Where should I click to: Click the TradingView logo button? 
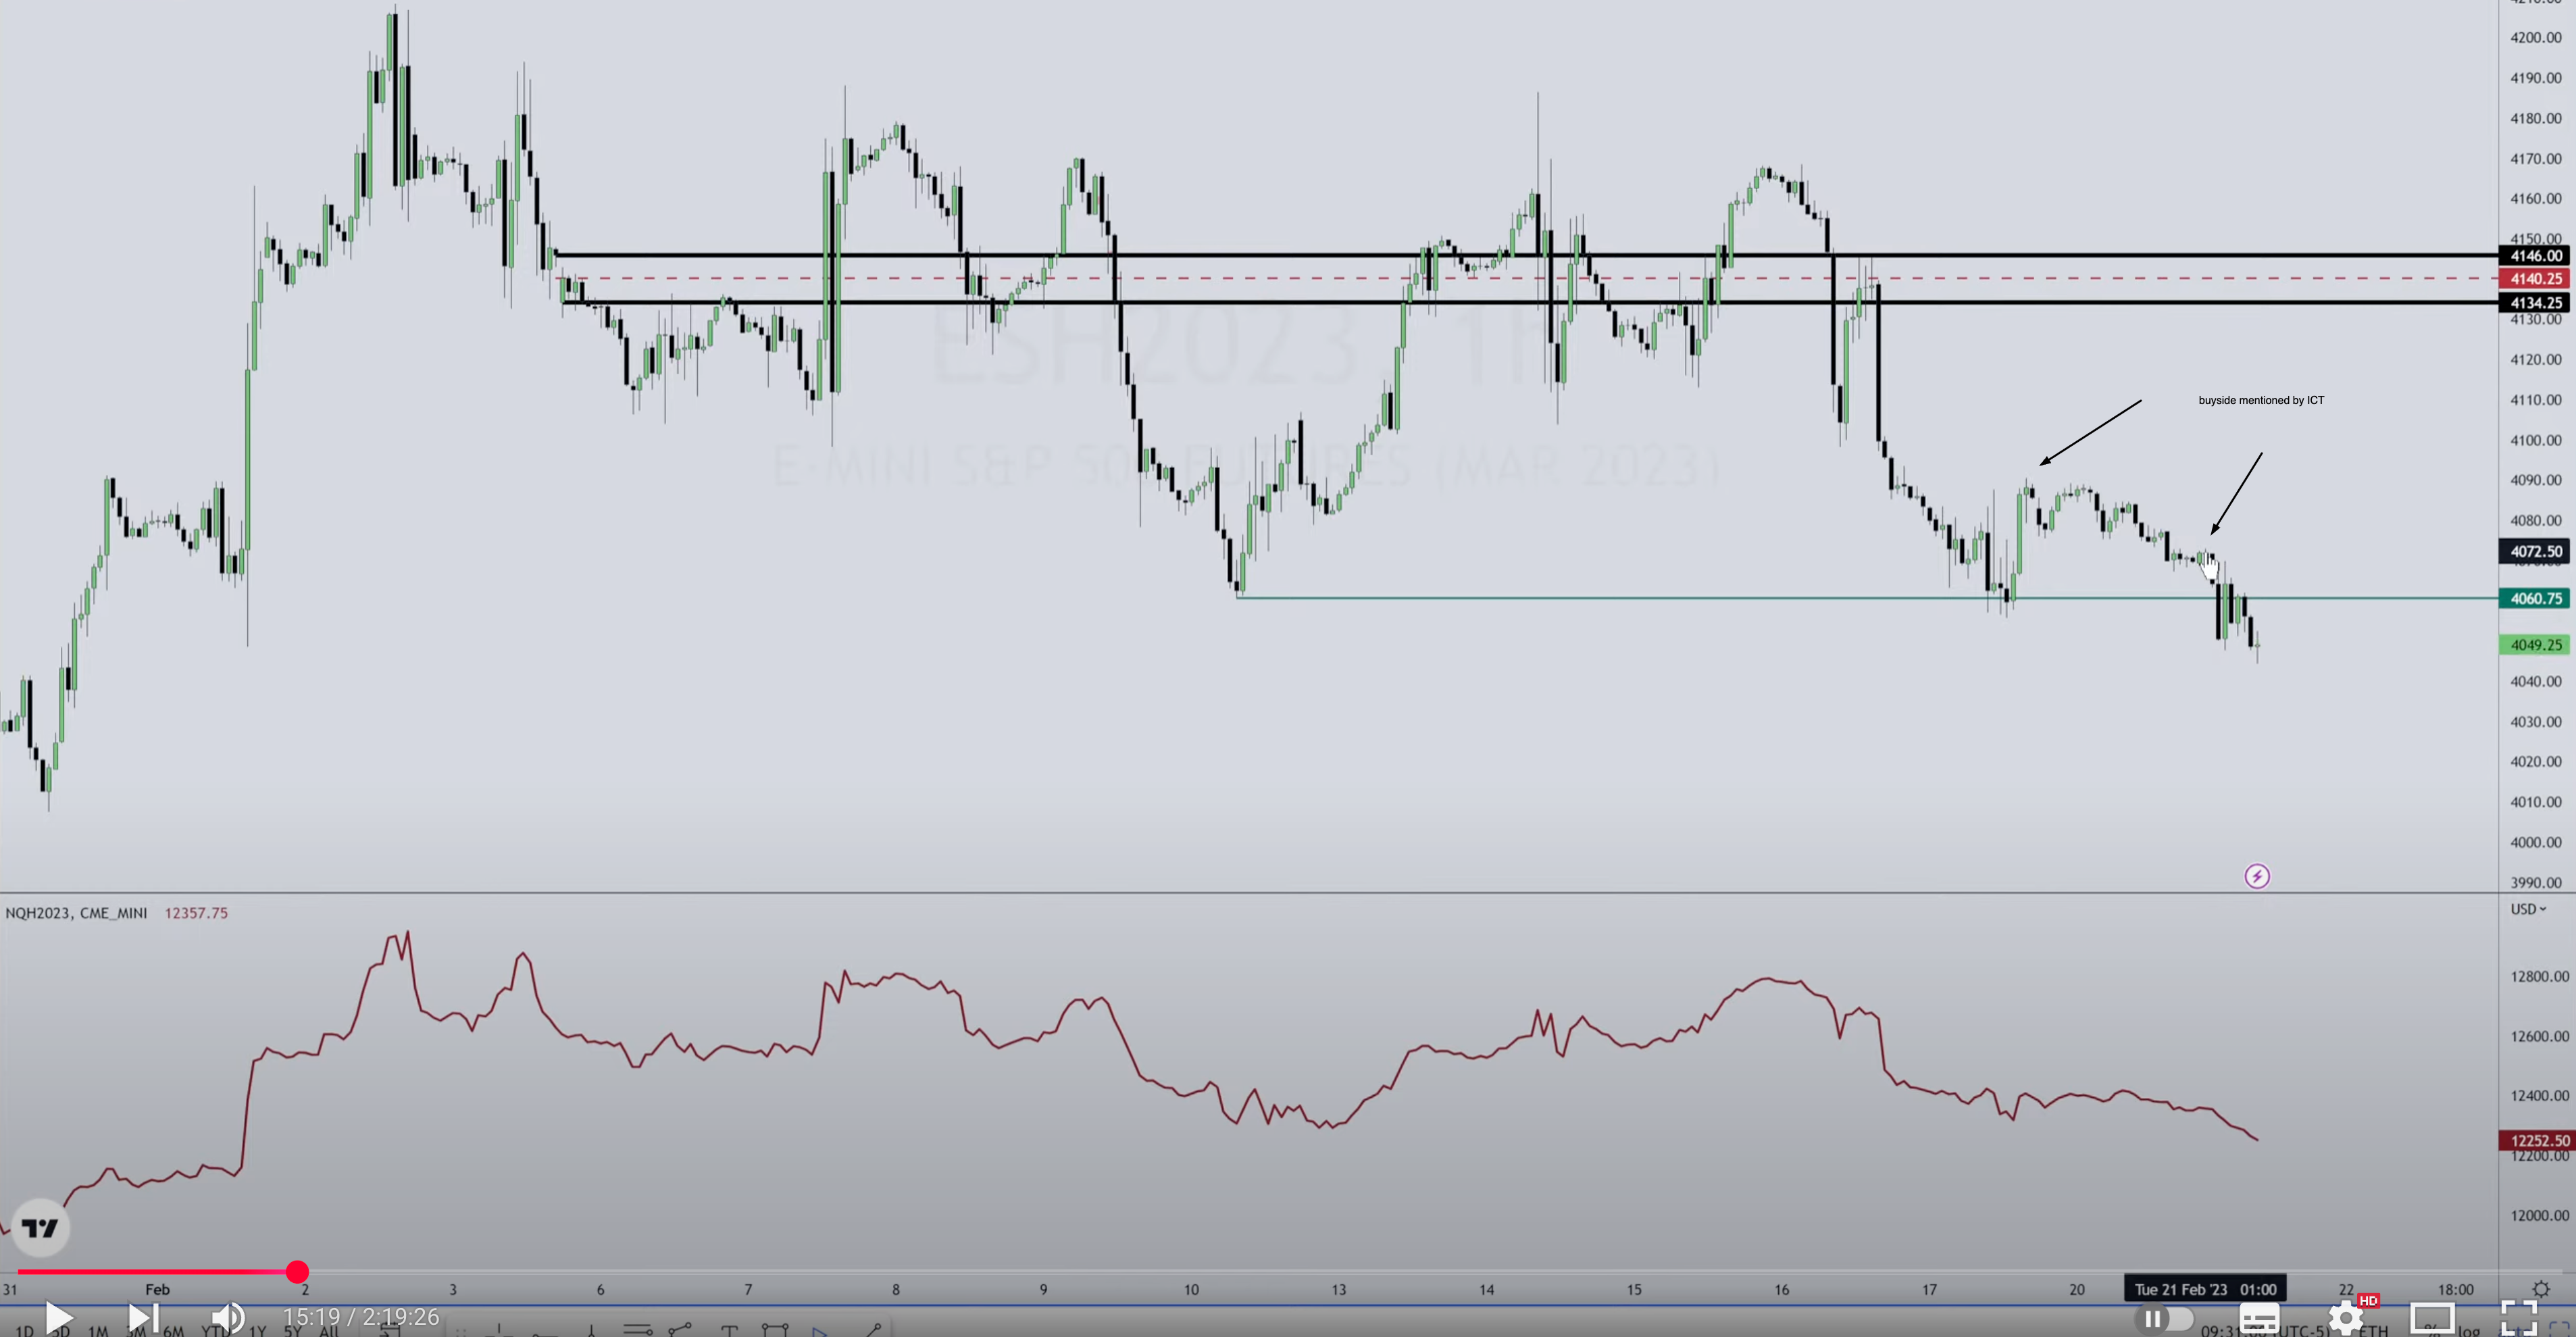[x=40, y=1228]
